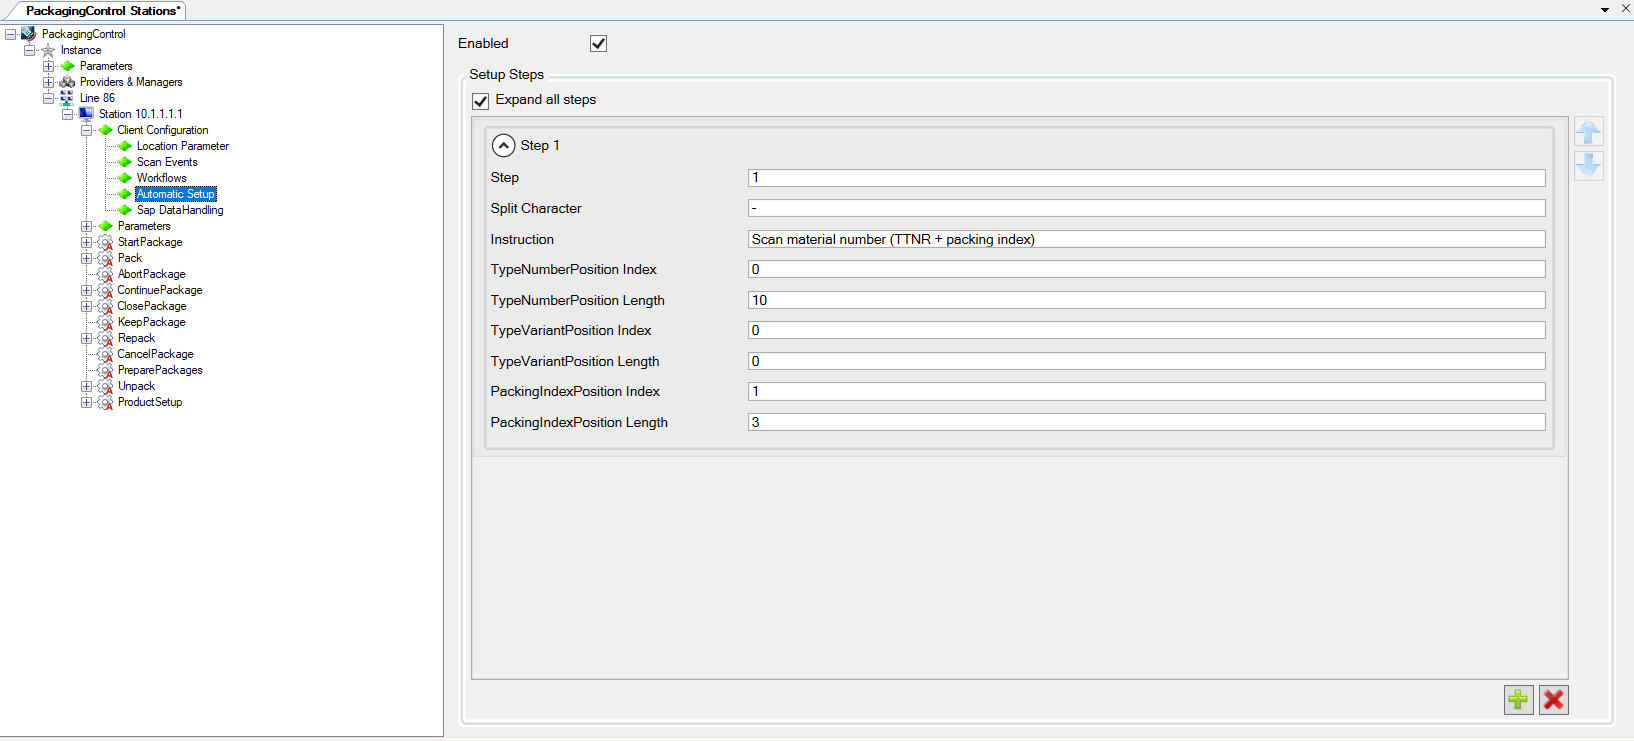Expand the StartPackage node
1634x741 pixels.
86,242
